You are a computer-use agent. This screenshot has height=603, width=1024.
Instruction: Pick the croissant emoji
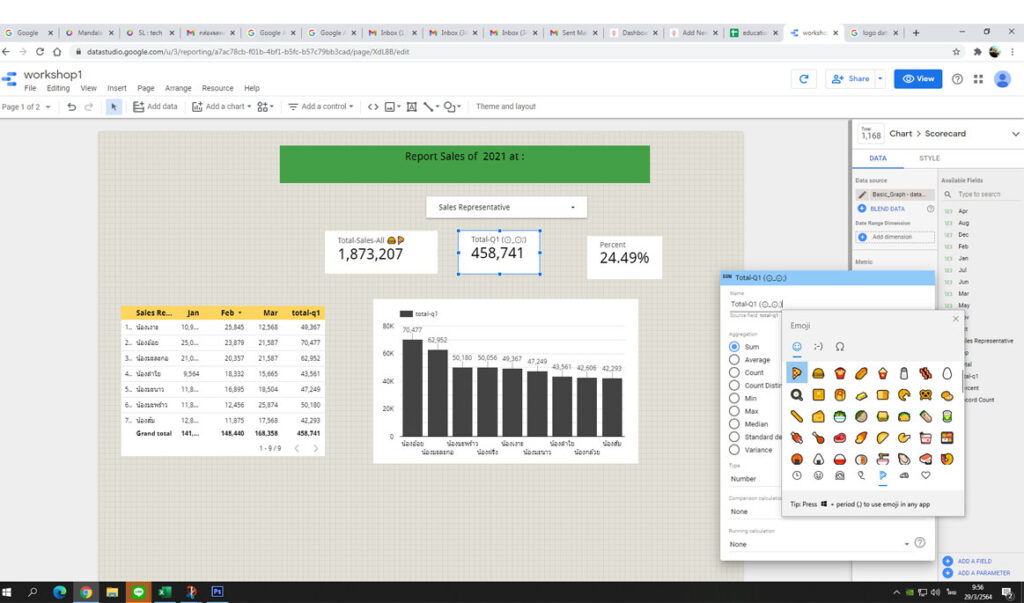[x=904, y=395]
